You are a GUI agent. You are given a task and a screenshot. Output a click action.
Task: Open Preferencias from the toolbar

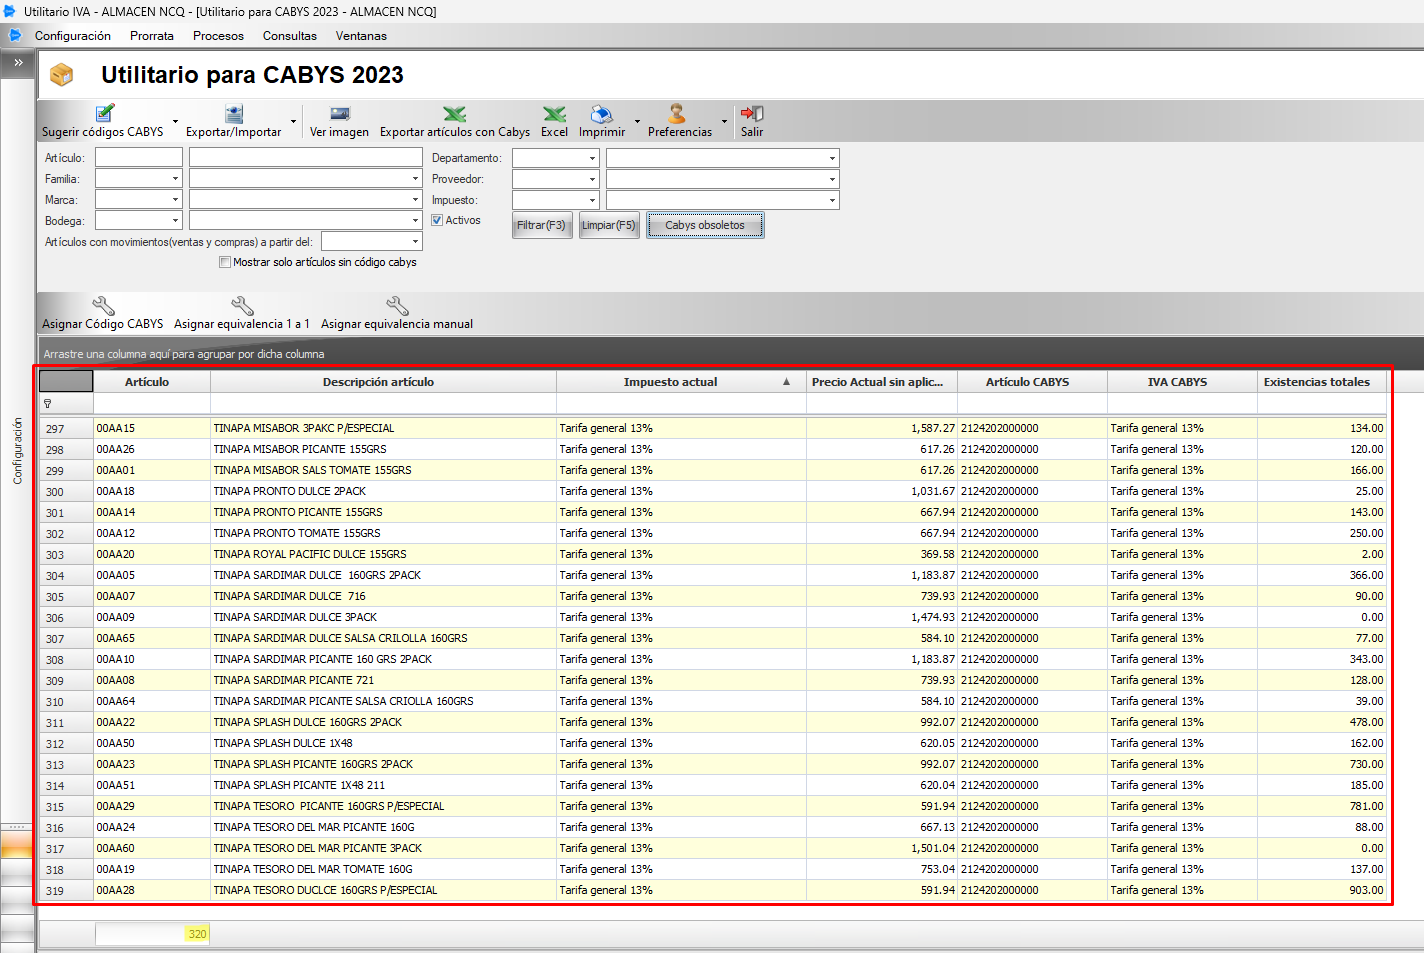[678, 114]
